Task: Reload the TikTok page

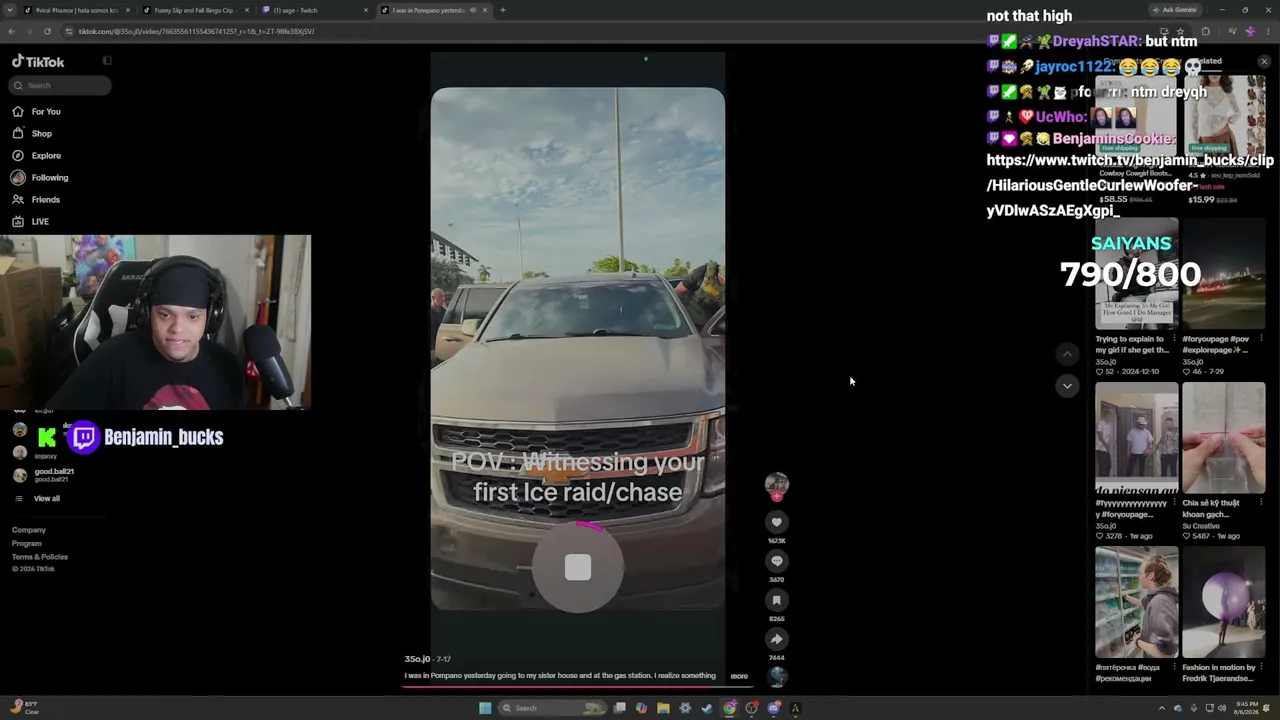Action: click(x=47, y=31)
